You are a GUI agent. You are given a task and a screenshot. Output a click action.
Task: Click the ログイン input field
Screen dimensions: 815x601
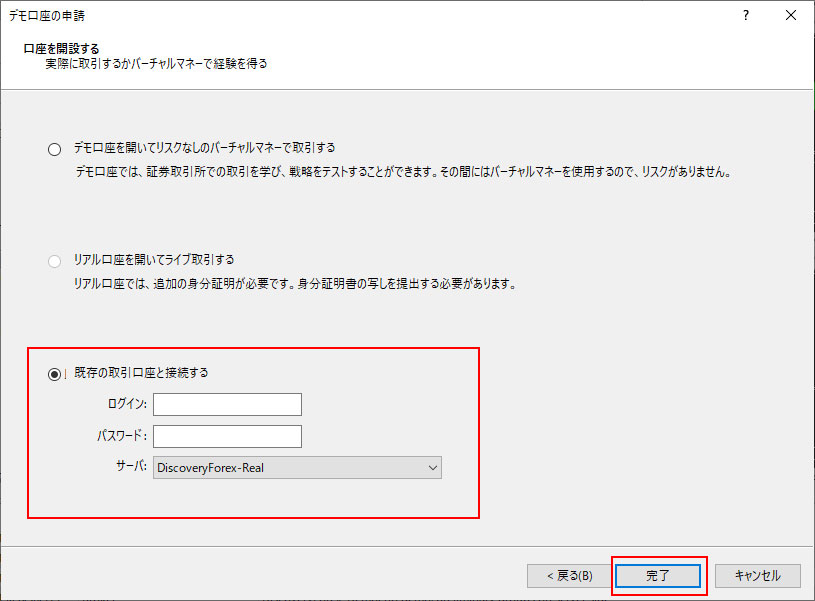pyautogui.click(x=227, y=404)
